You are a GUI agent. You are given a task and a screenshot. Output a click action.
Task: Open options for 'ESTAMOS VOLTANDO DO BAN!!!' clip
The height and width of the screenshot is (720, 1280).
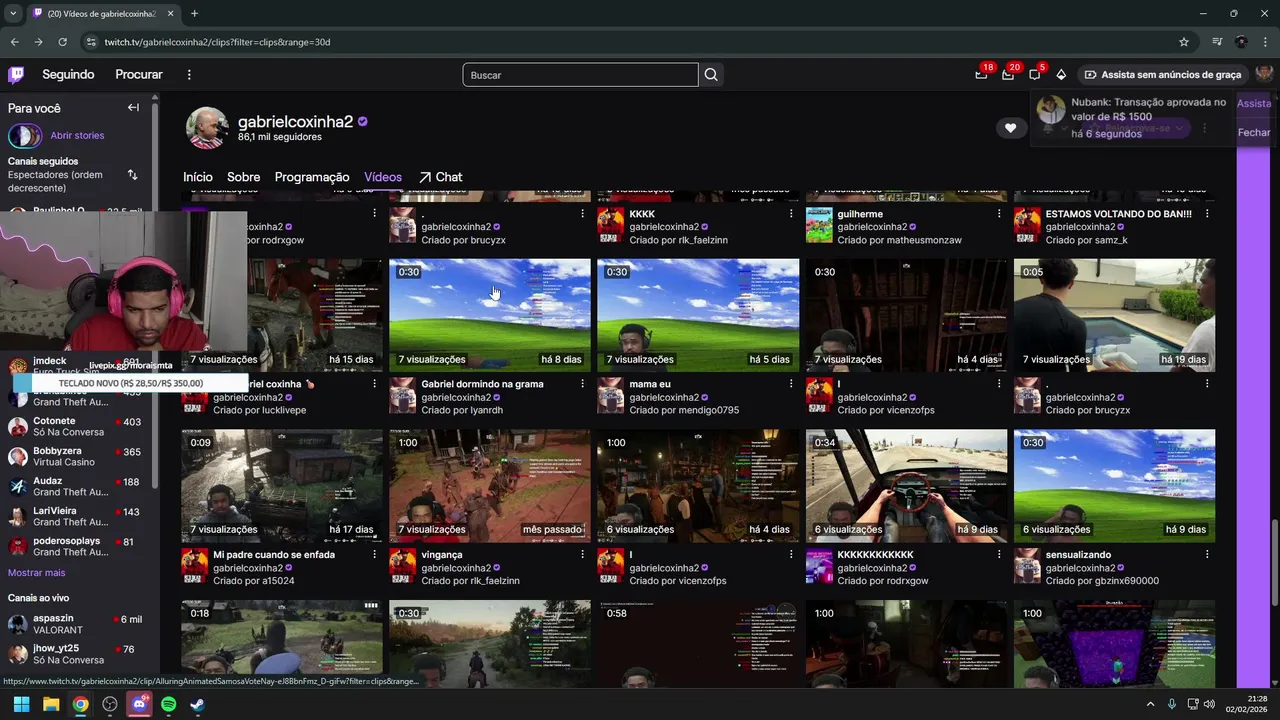1207,214
